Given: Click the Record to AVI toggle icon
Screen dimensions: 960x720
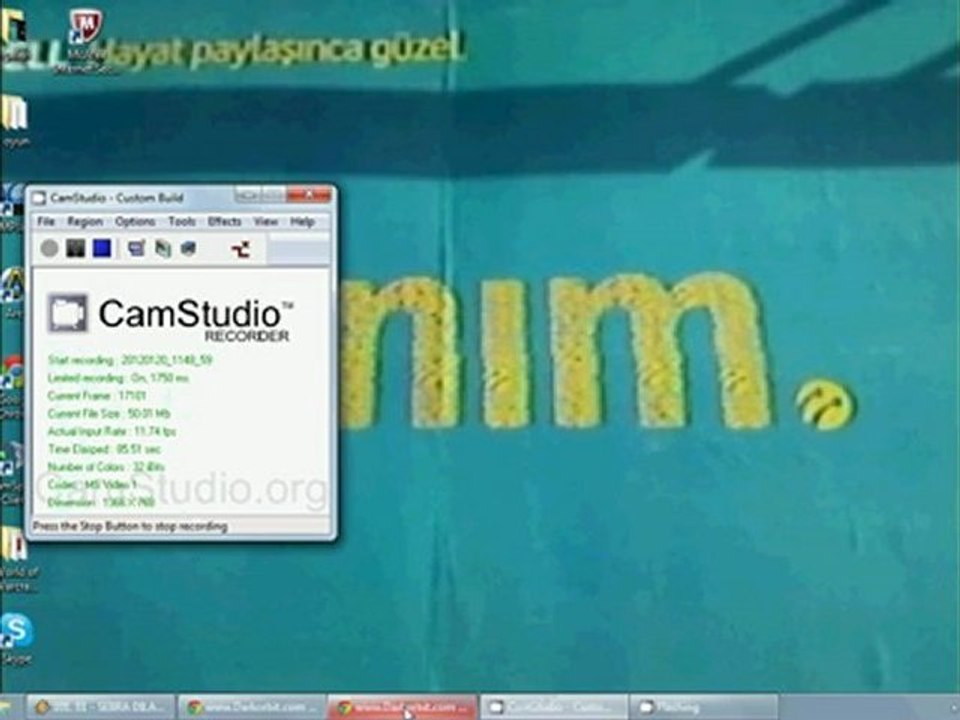Looking at the screenshot, I should tap(162, 248).
